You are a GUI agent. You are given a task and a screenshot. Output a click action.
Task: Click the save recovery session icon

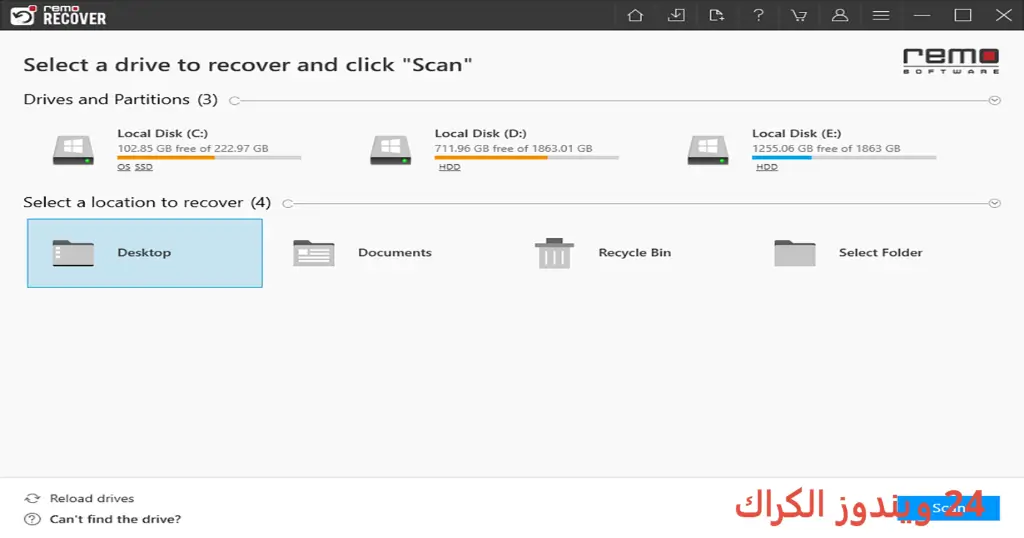pyautogui.click(x=676, y=15)
